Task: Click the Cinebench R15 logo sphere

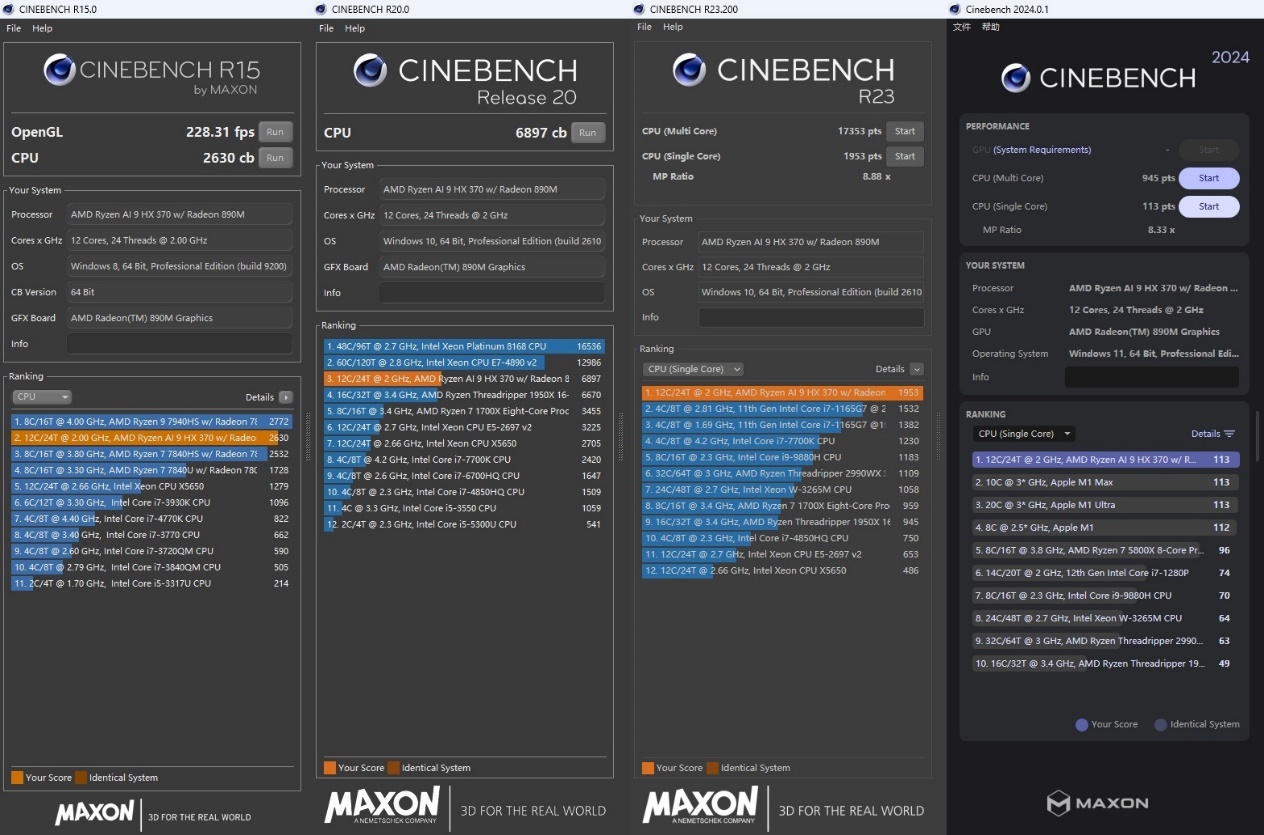Action: [59, 70]
